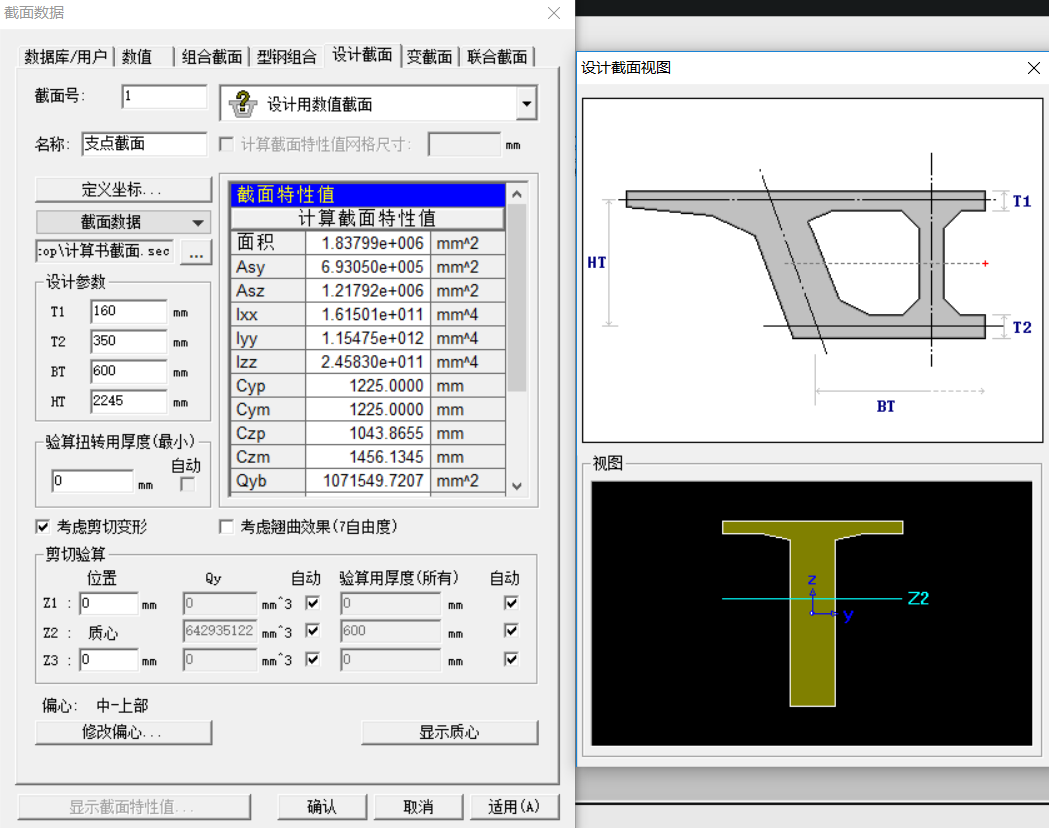The height and width of the screenshot is (828, 1049).
Task: Open the 截面数据 dropdown button
Action: click(124, 222)
